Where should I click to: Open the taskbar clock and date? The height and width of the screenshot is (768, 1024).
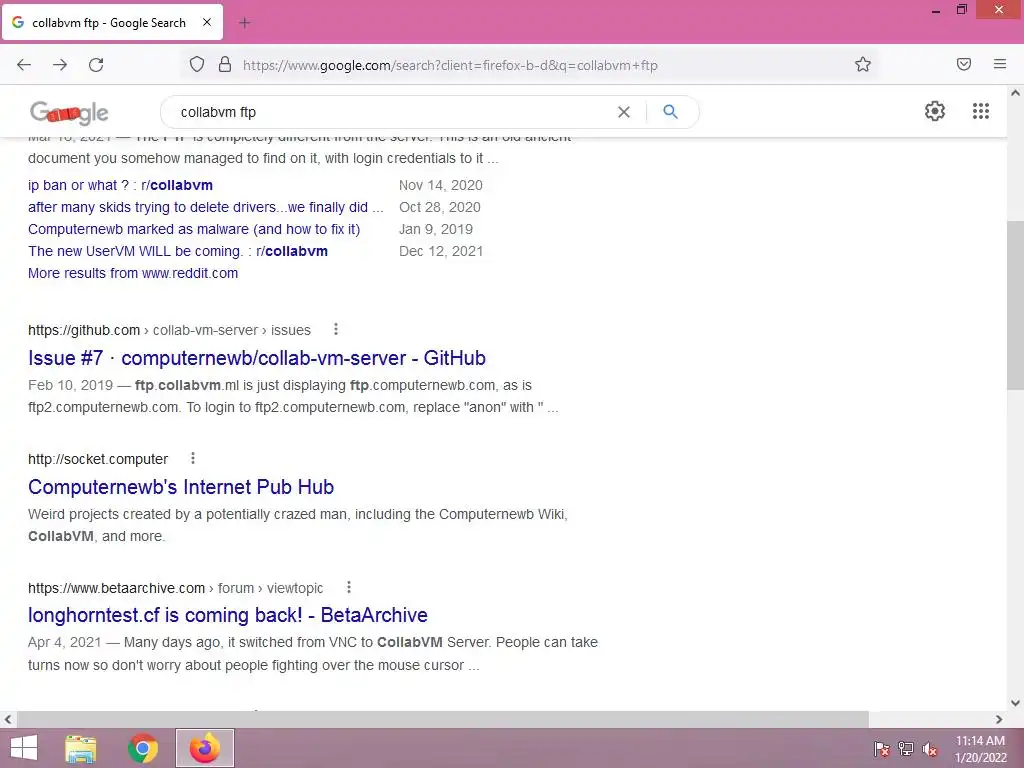[980, 749]
